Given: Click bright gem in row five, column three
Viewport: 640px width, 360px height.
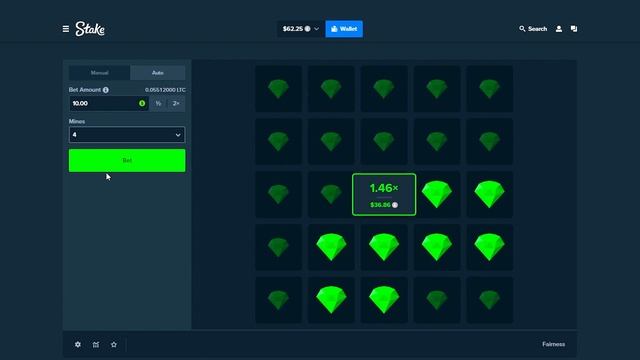Looking at the screenshot, I should (x=384, y=300).
